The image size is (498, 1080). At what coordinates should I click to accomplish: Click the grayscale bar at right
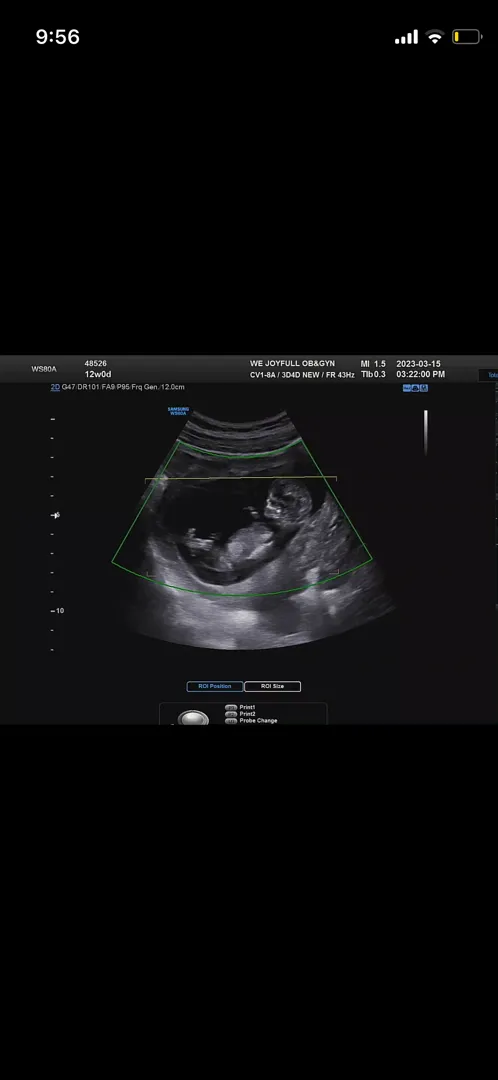[426, 433]
